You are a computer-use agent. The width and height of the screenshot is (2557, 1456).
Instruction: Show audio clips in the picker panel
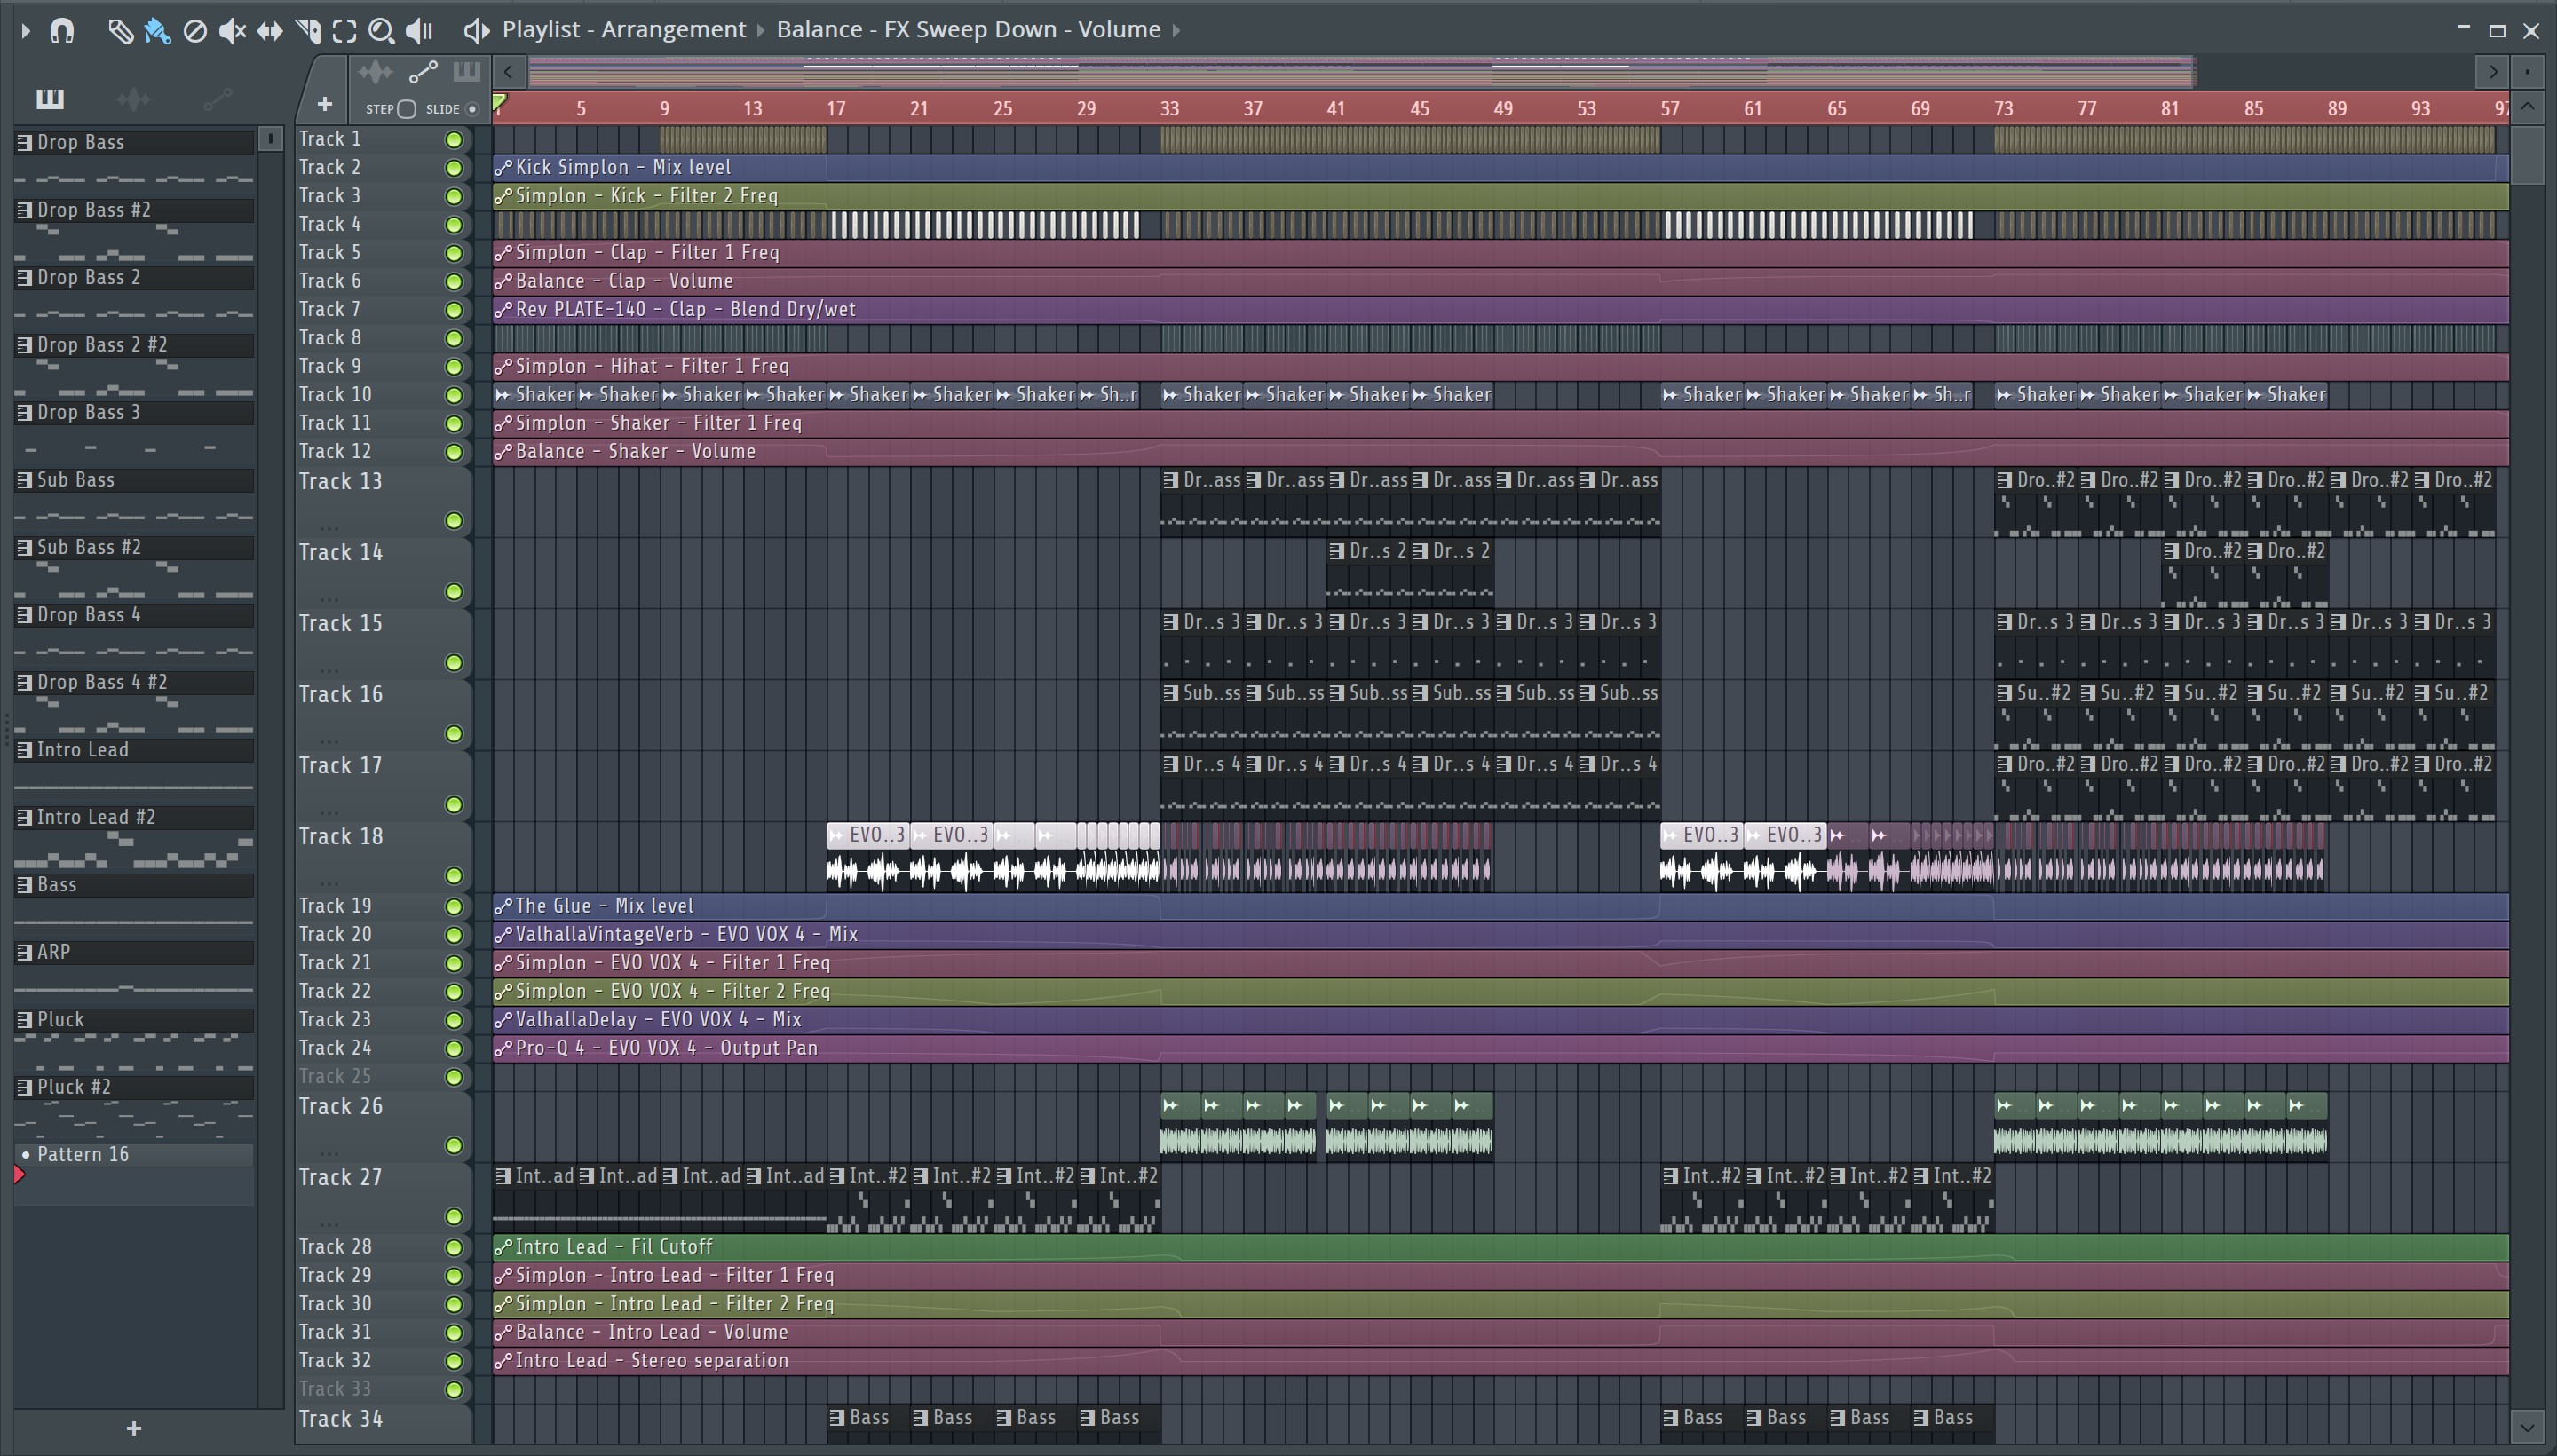tap(133, 98)
